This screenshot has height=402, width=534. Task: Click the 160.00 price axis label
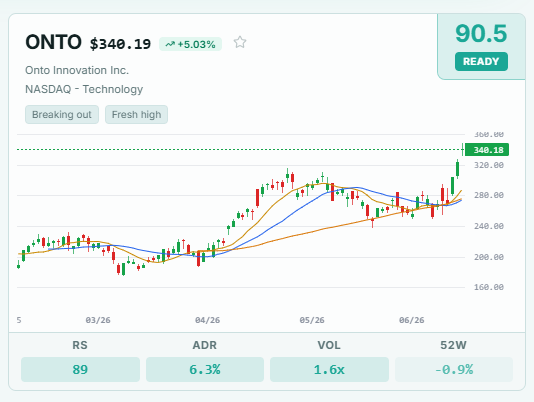pos(489,287)
